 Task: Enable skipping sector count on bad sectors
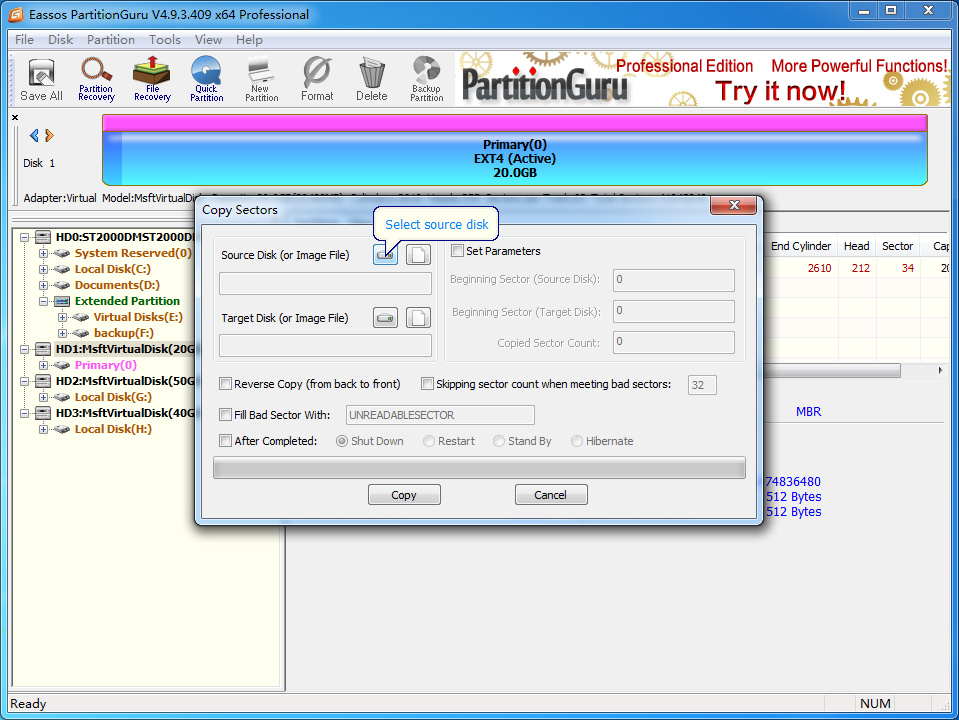[428, 384]
